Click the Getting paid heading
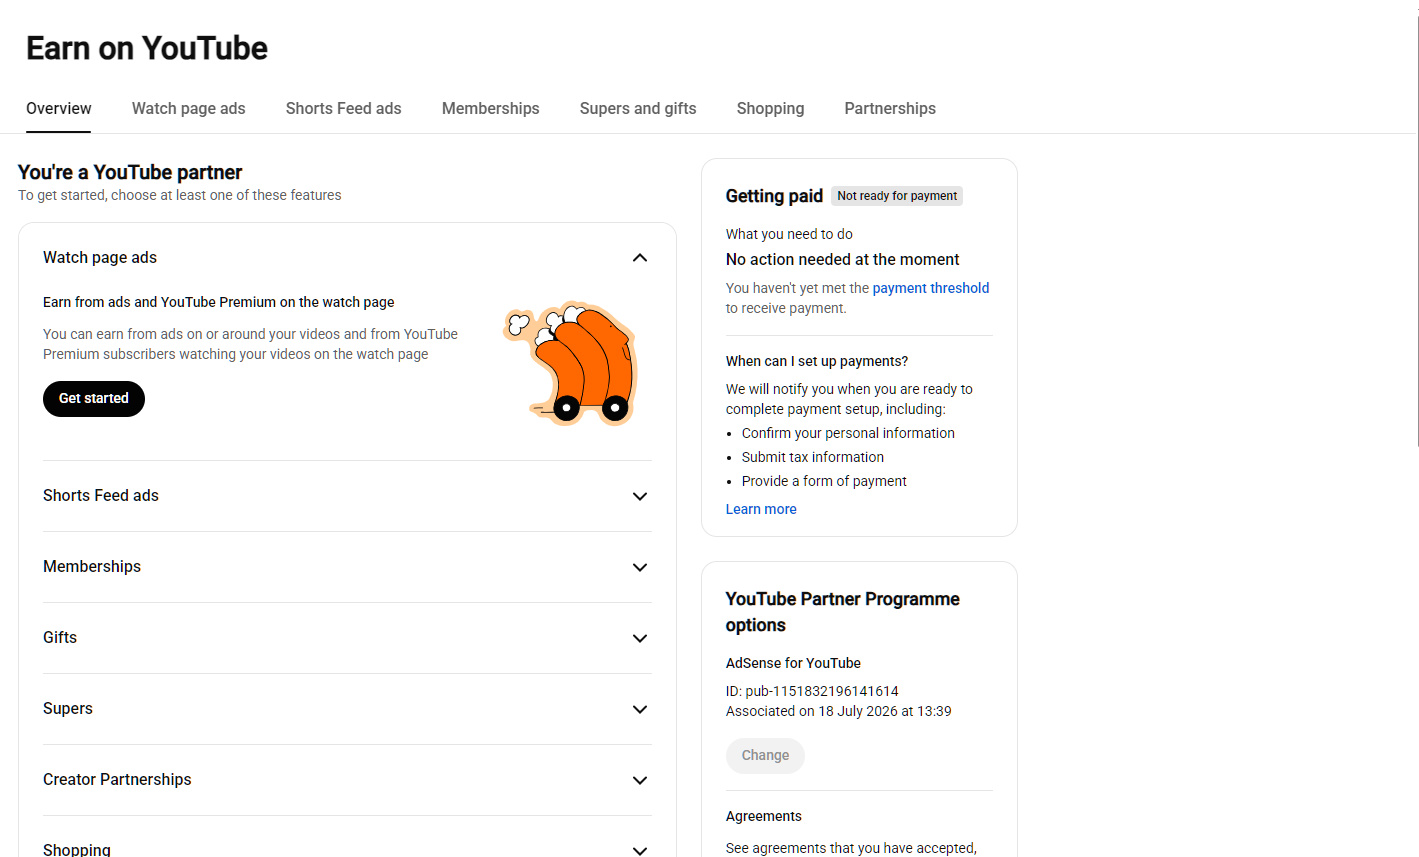 tap(774, 196)
